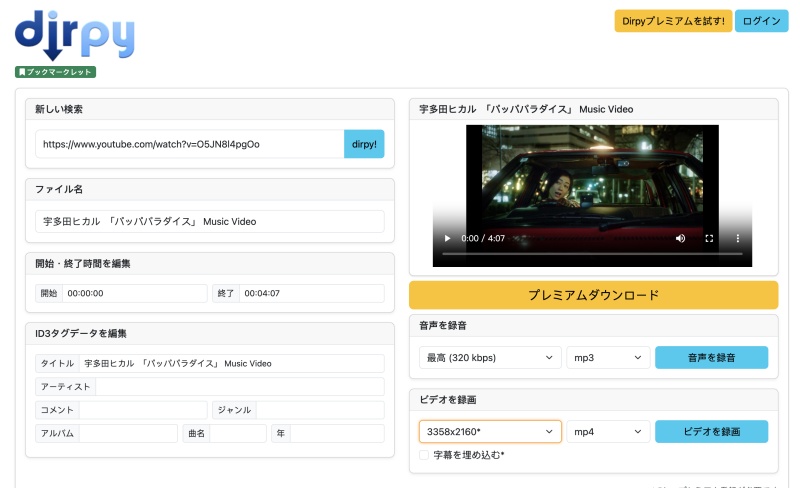This screenshot has height=488, width=800.
Task: Click the ログイン button
Action: click(761, 21)
